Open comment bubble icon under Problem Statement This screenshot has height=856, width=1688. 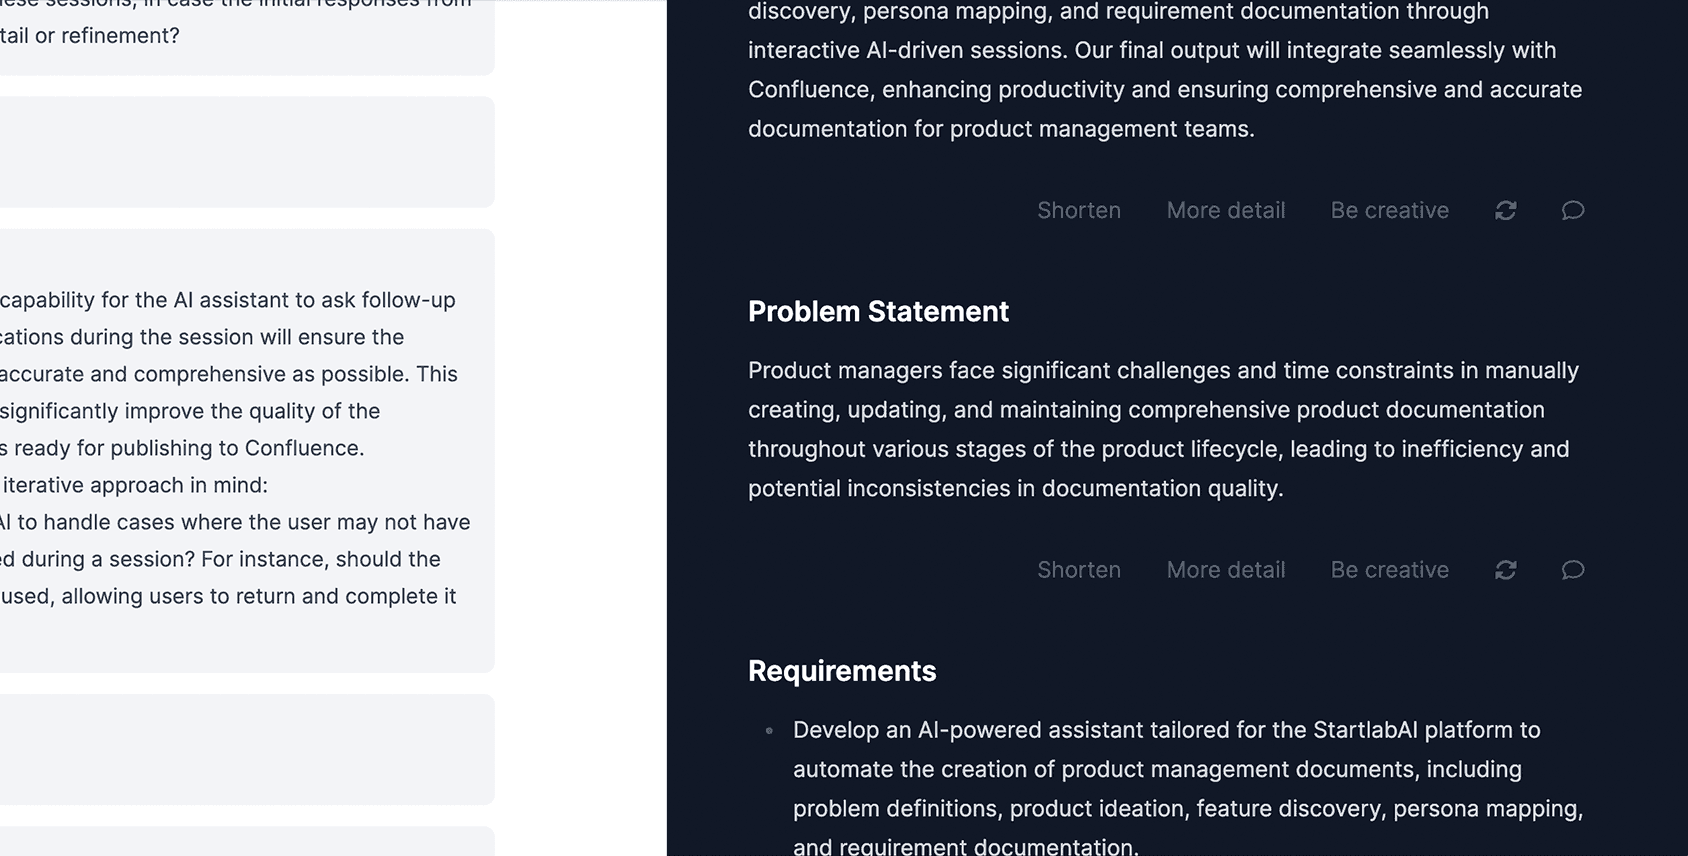pos(1573,570)
